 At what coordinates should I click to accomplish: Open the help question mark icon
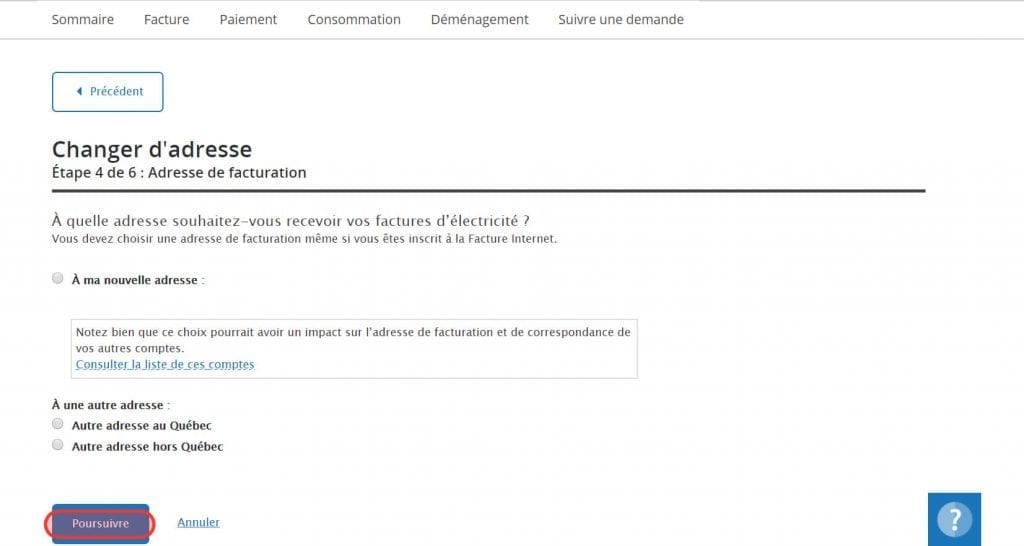(954, 519)
